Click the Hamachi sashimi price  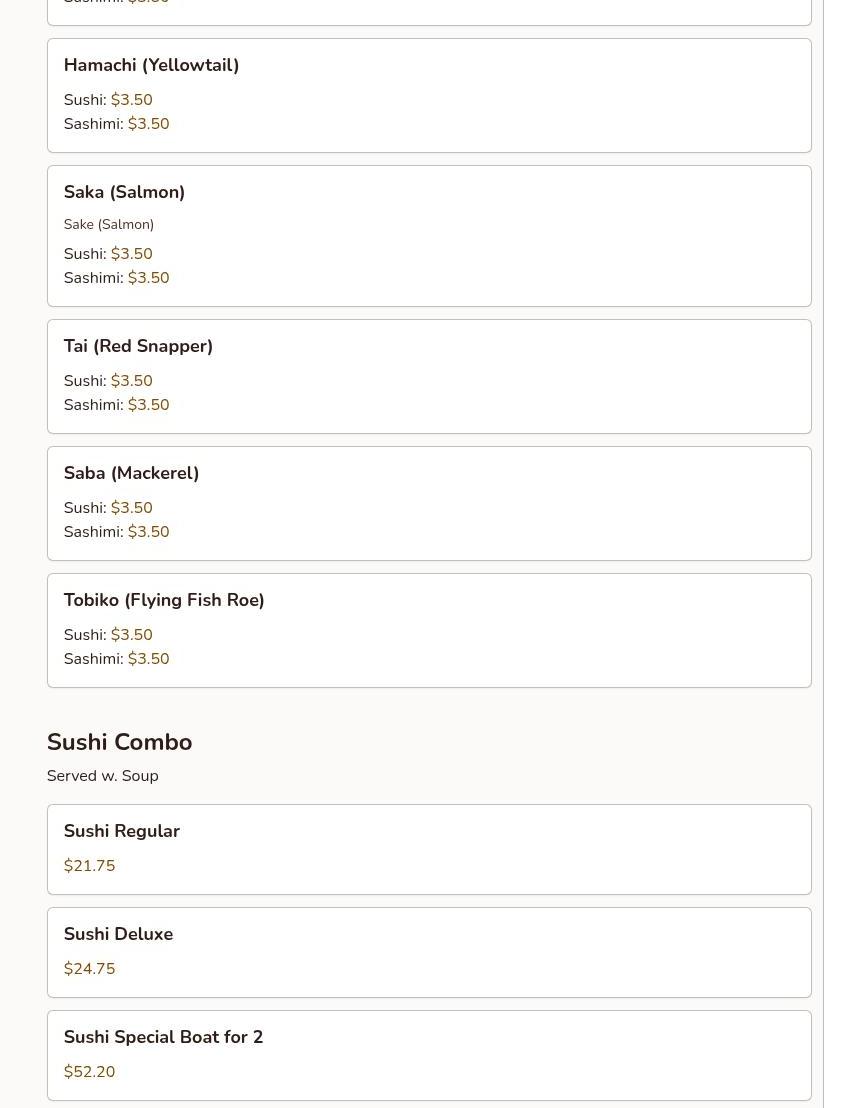[148, 124]
